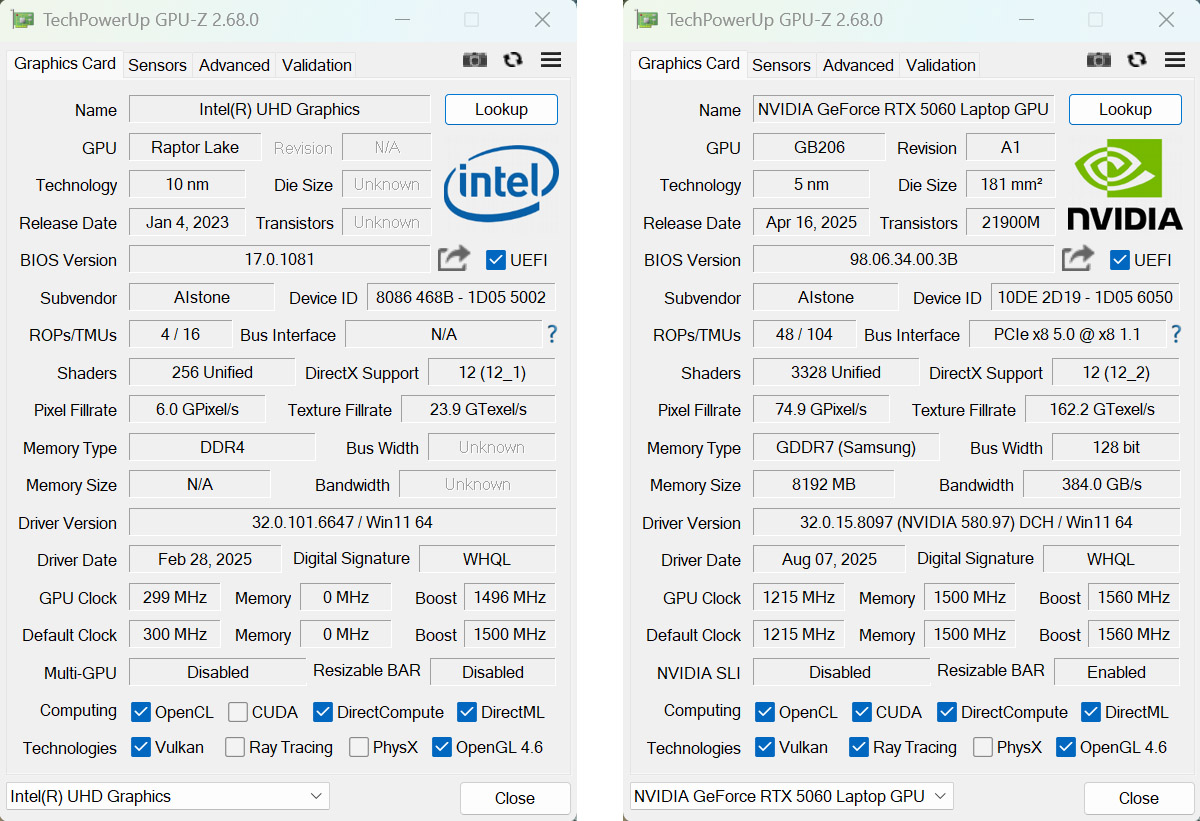This screenshot has height=821, width=1200.
Task: Open the NVIDIA GeForce RTX 5060 GPU dropdown
Action: coord(792,796)
